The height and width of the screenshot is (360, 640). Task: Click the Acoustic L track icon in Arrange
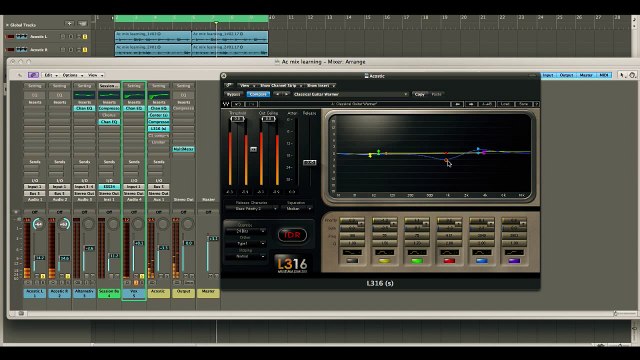pos(22,37)
